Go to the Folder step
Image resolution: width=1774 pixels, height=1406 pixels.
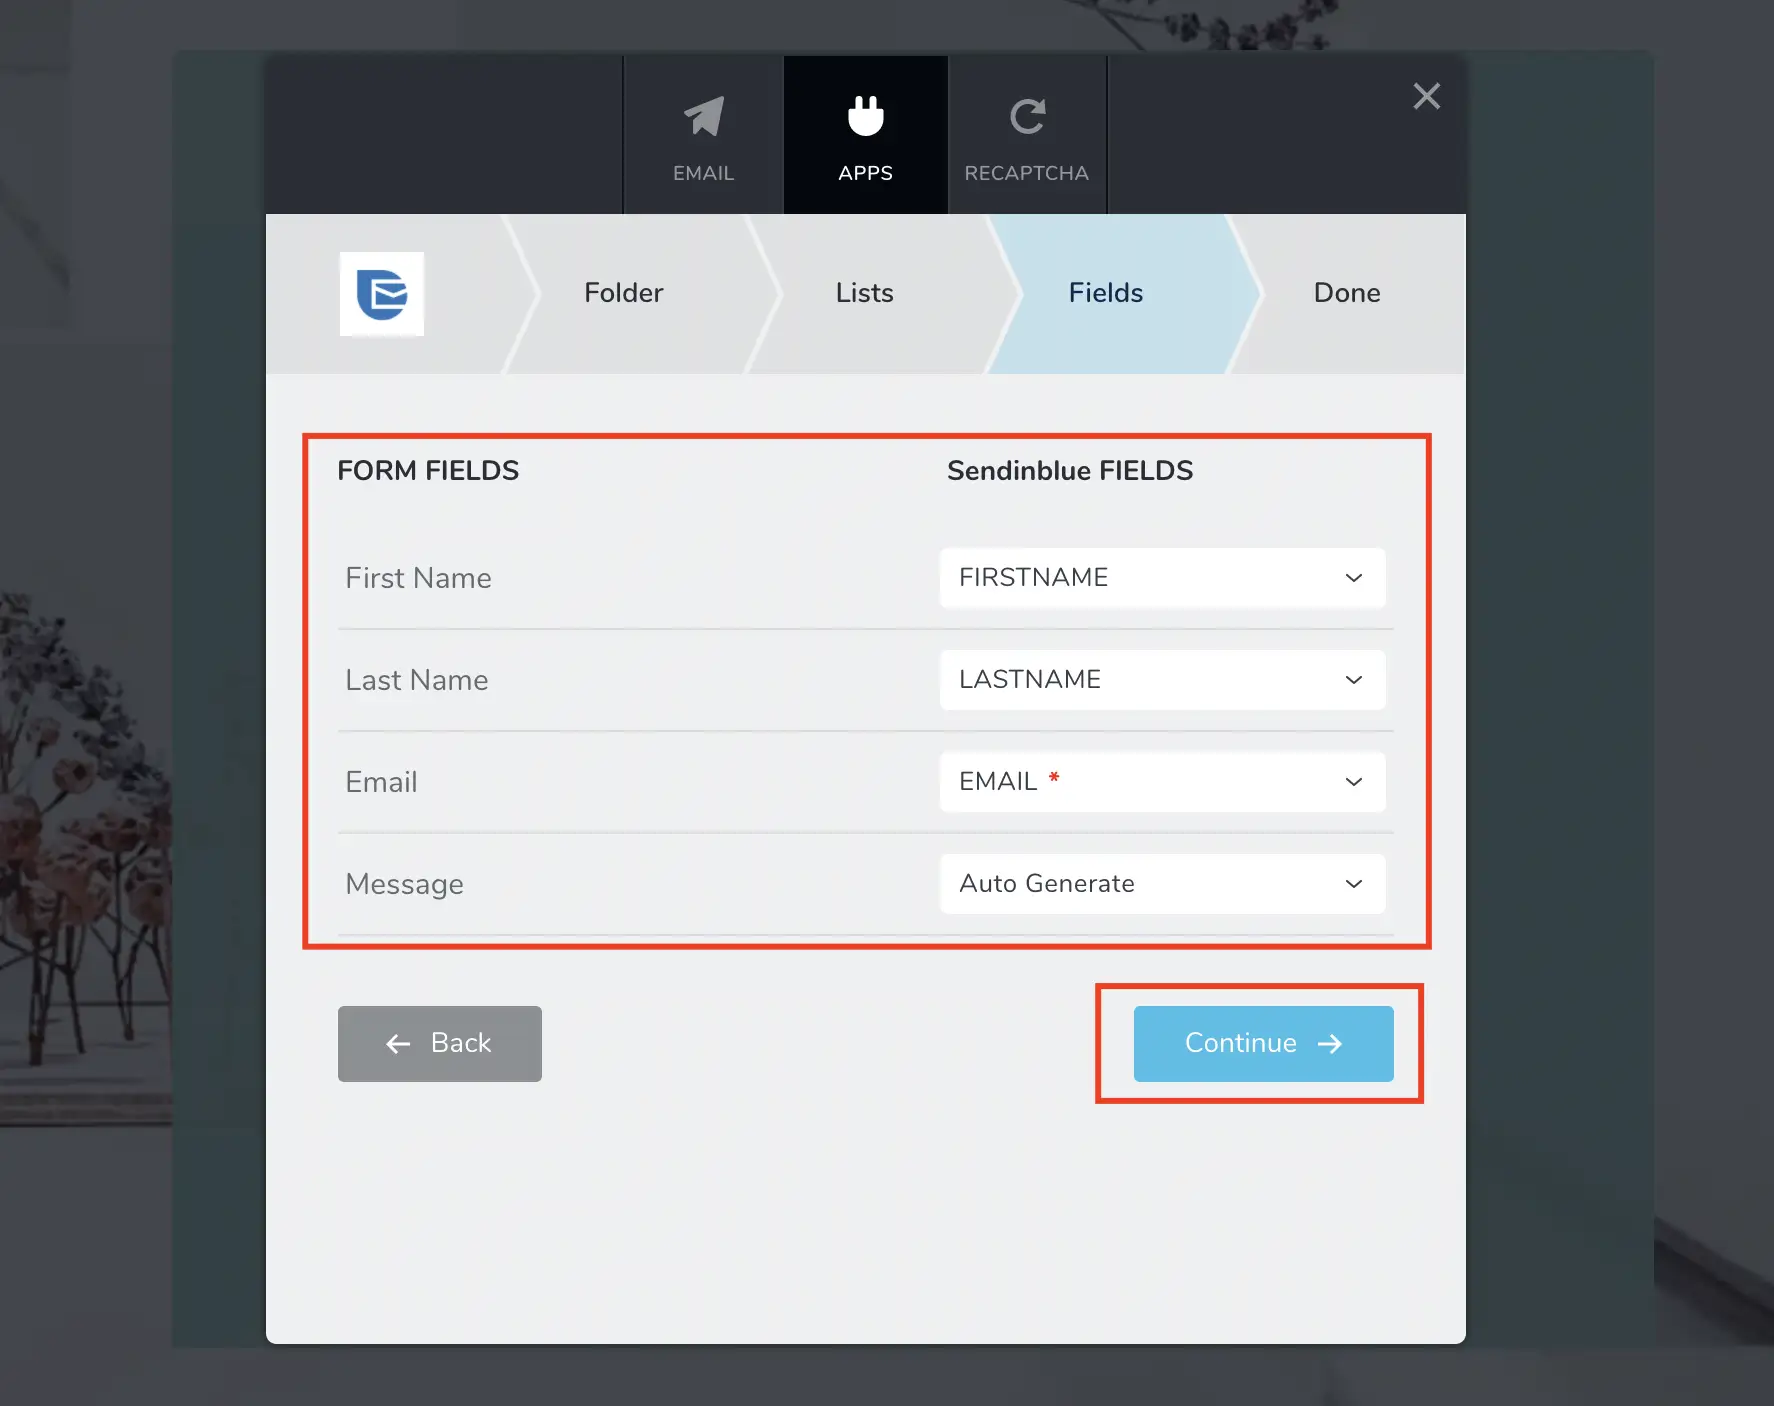(x=623, y=293)
